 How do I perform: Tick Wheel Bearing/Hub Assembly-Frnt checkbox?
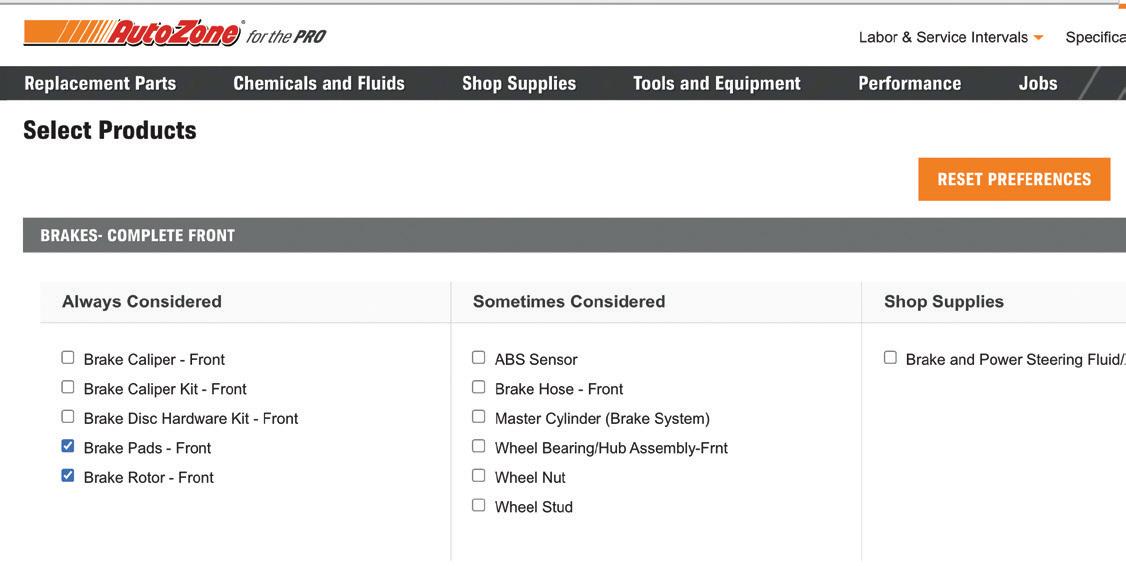pos(479,446)
